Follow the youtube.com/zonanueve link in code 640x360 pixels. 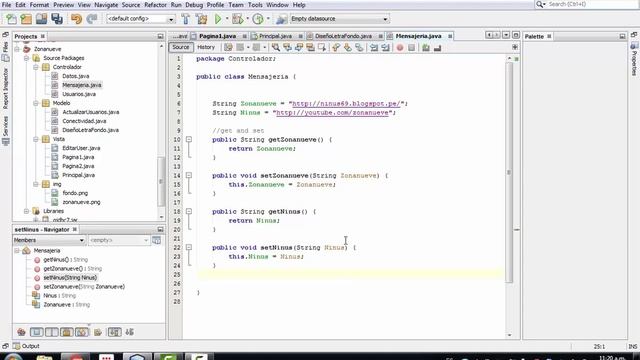pyautogui.click(x=332, y=113)
